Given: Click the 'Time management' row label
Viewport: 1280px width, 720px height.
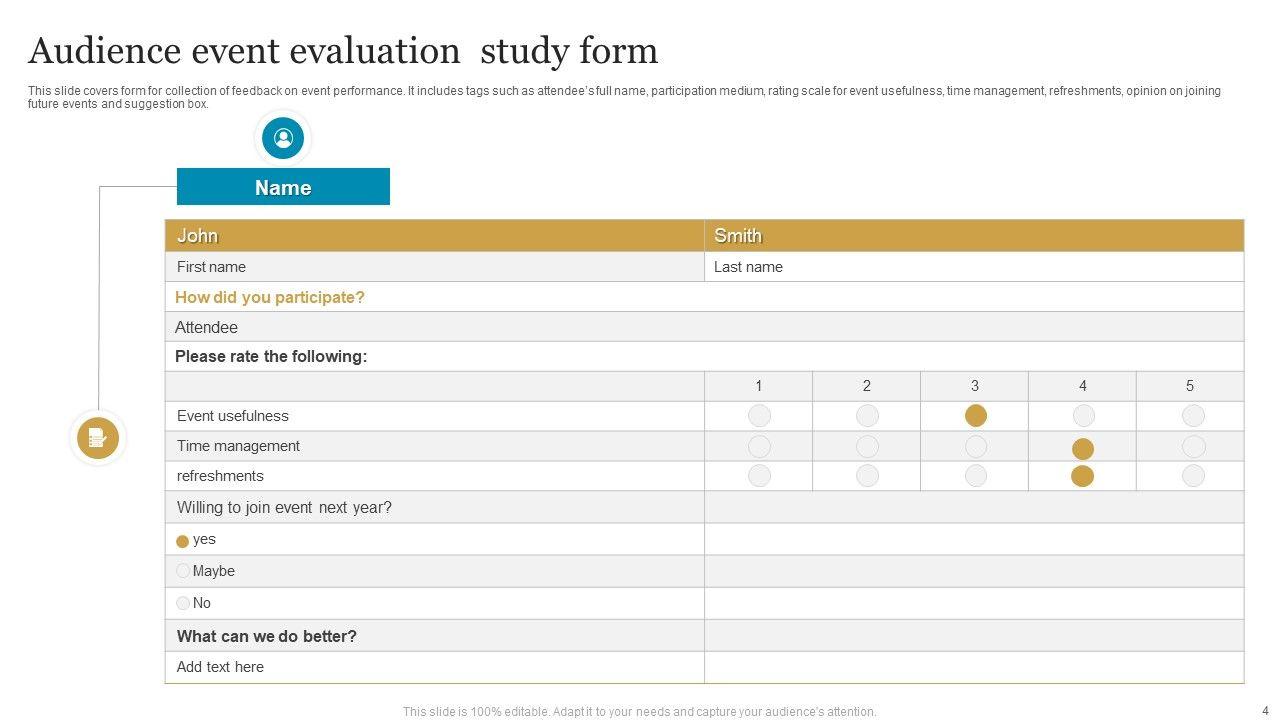Looking at the screenshot, I should (238, 446).
